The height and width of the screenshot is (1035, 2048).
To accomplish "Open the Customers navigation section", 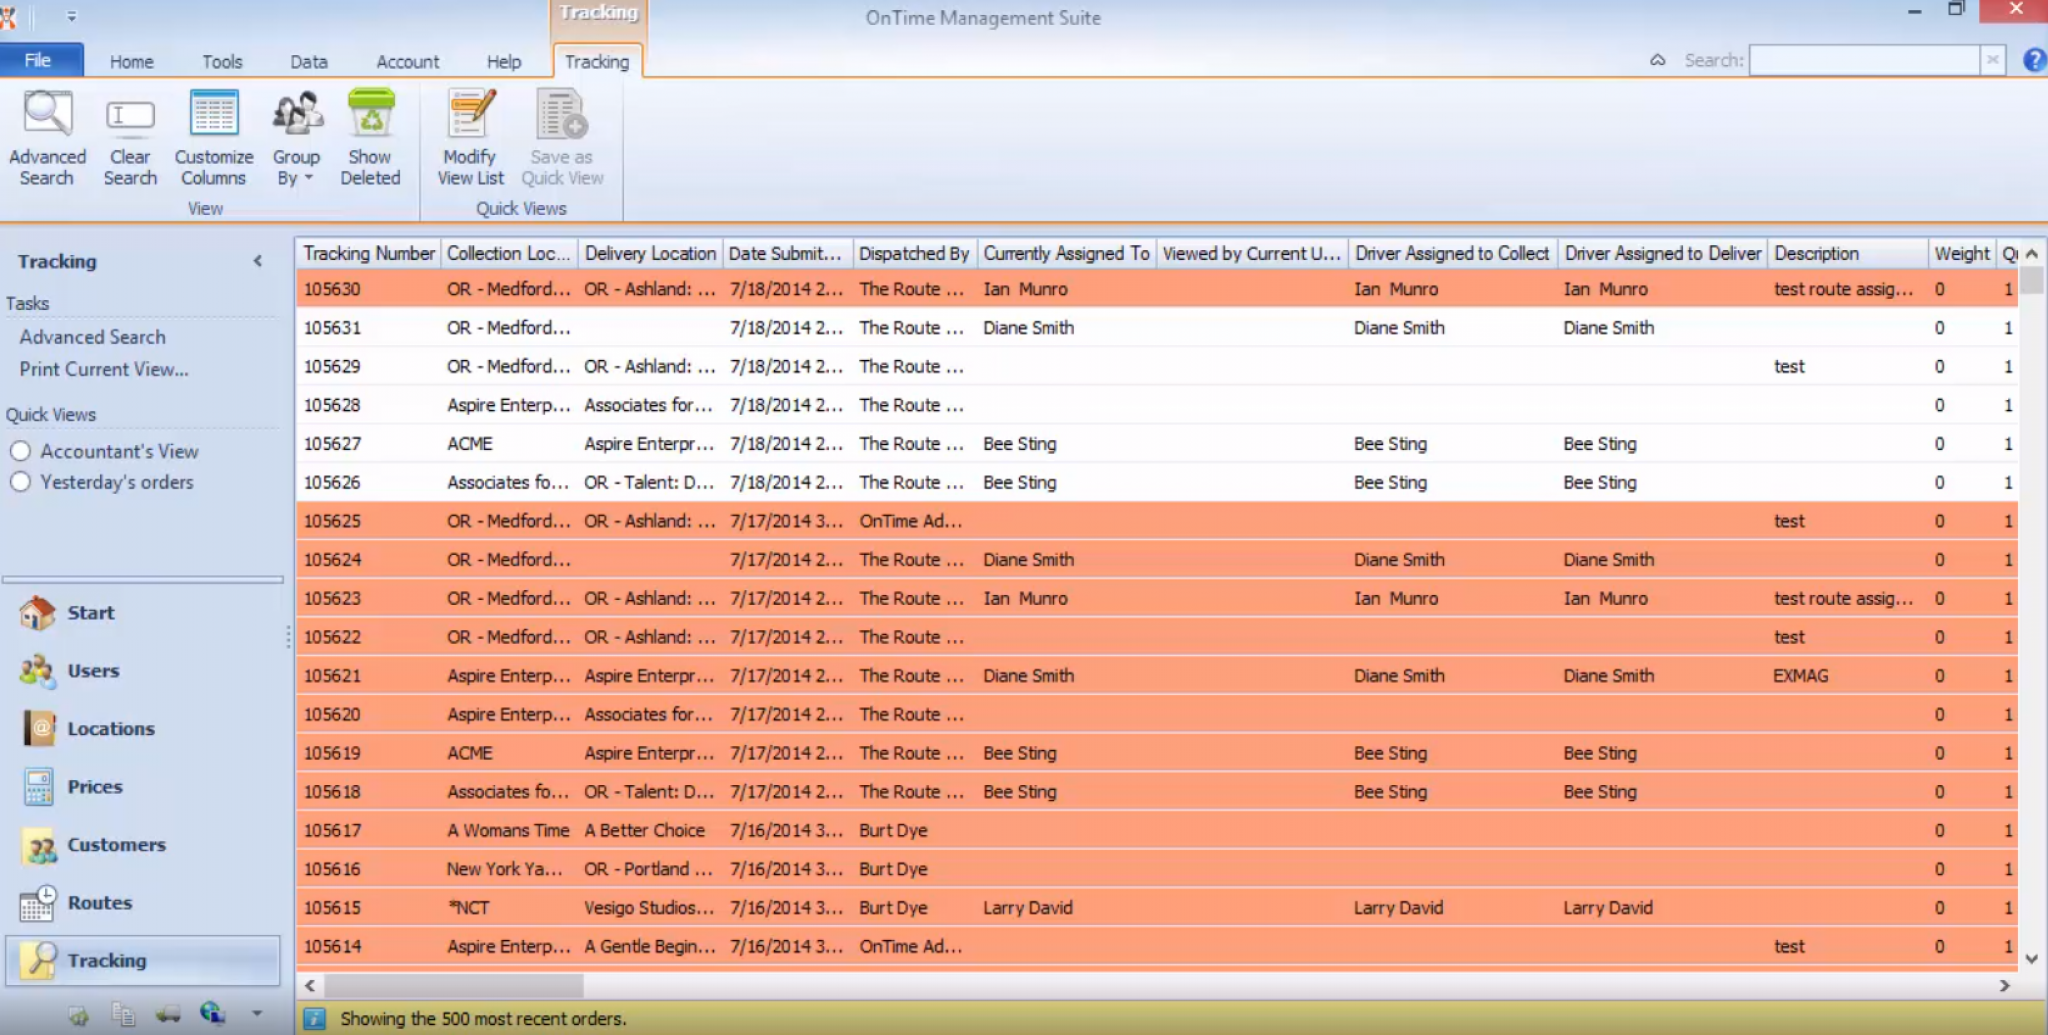I will pyautogui.click(x=115, y=845).
